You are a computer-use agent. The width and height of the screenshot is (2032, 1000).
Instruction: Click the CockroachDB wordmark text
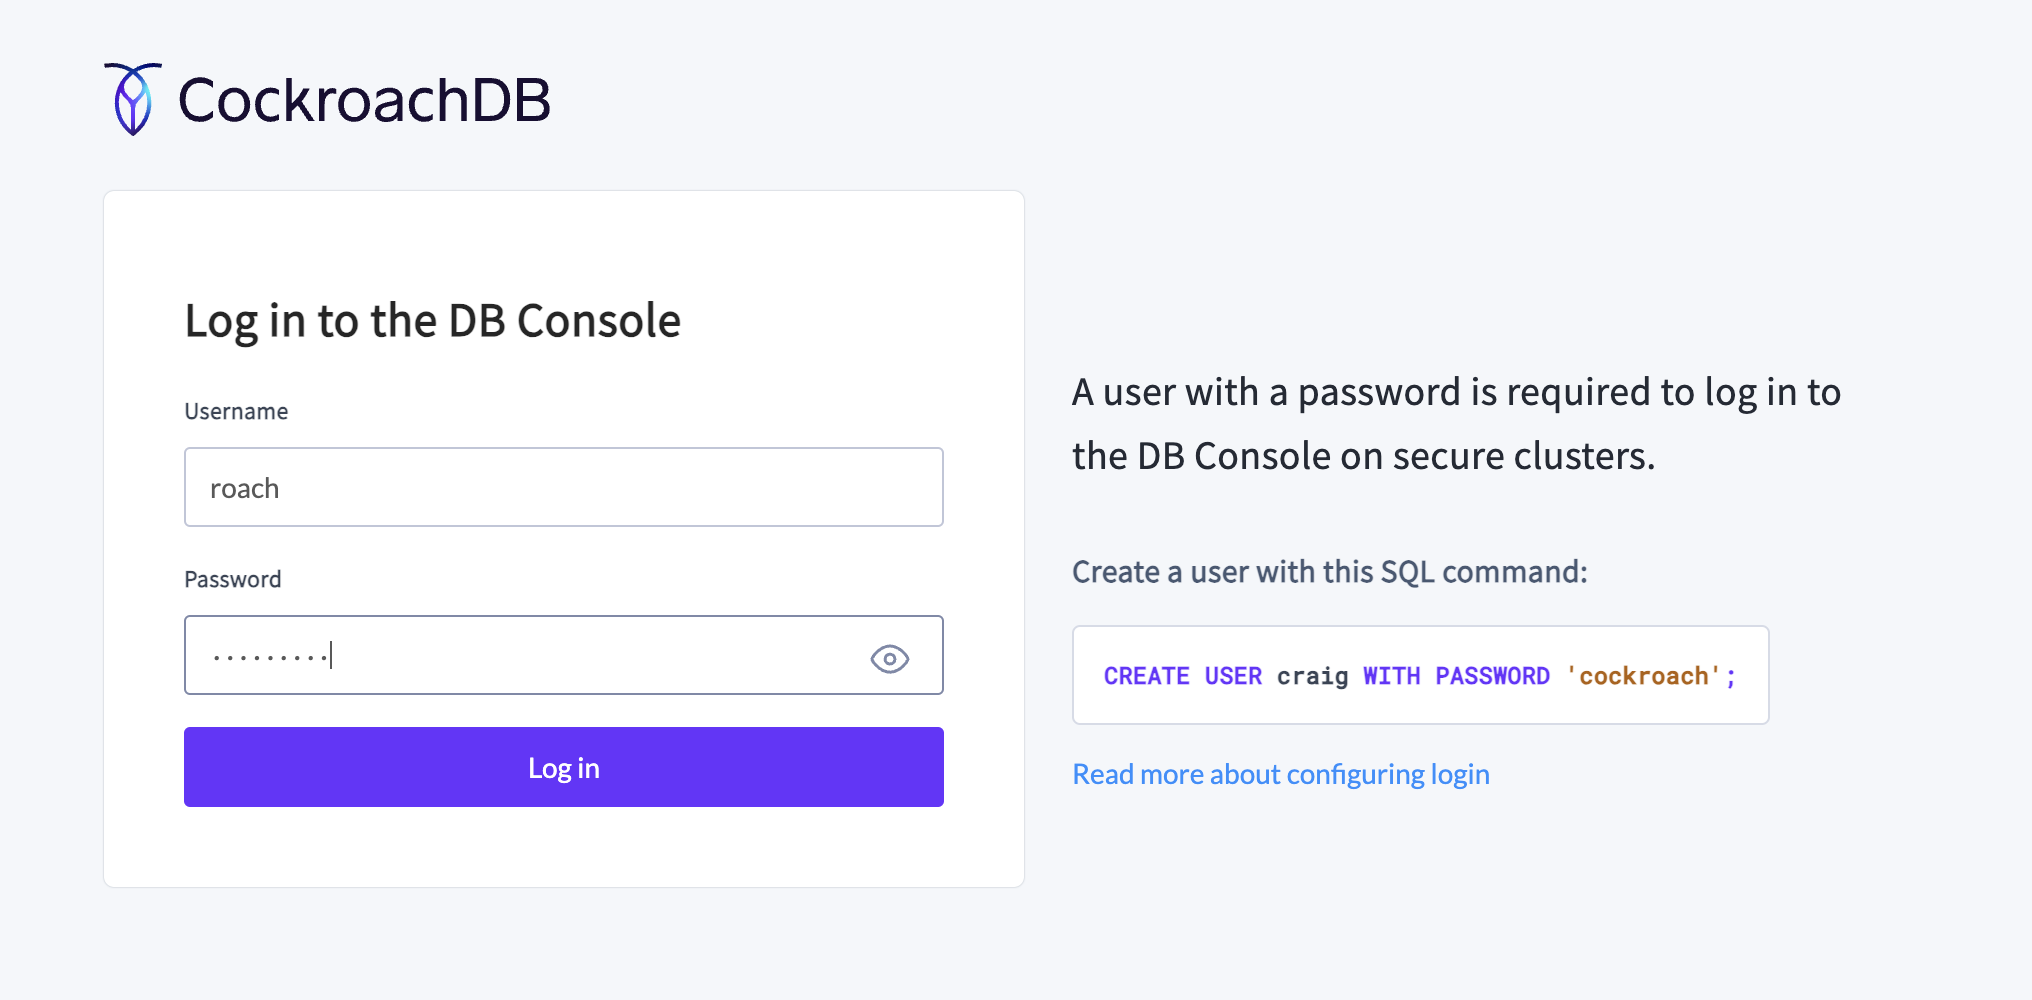coord(364,100)
